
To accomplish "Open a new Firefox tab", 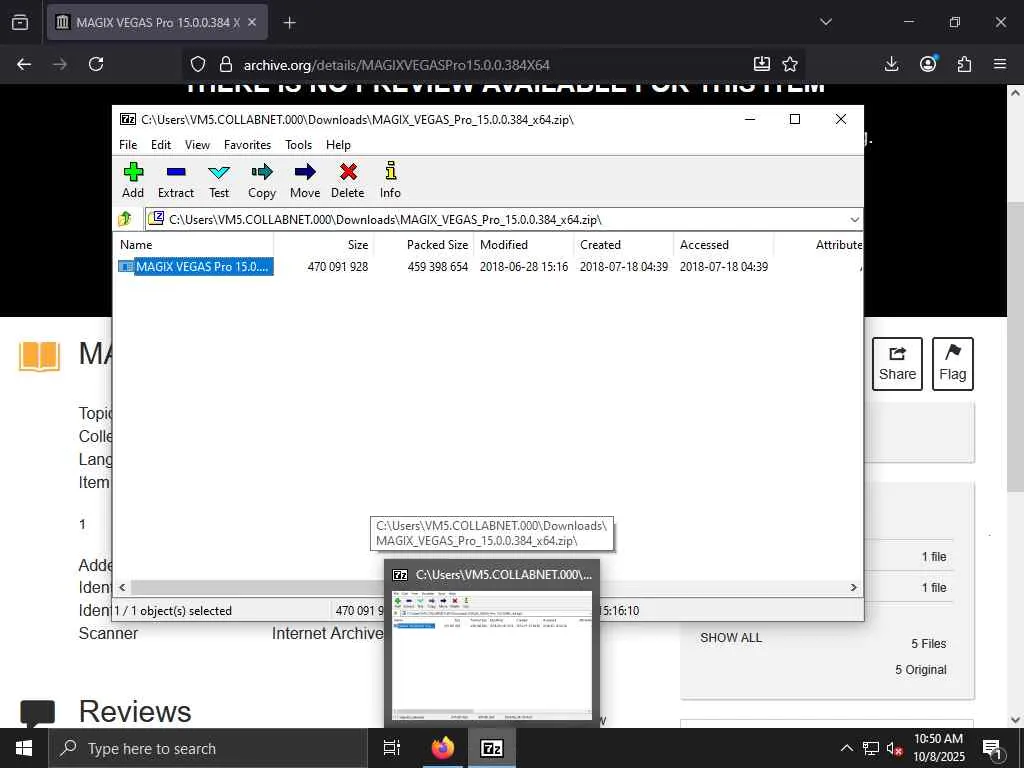I will pos(289,23).
